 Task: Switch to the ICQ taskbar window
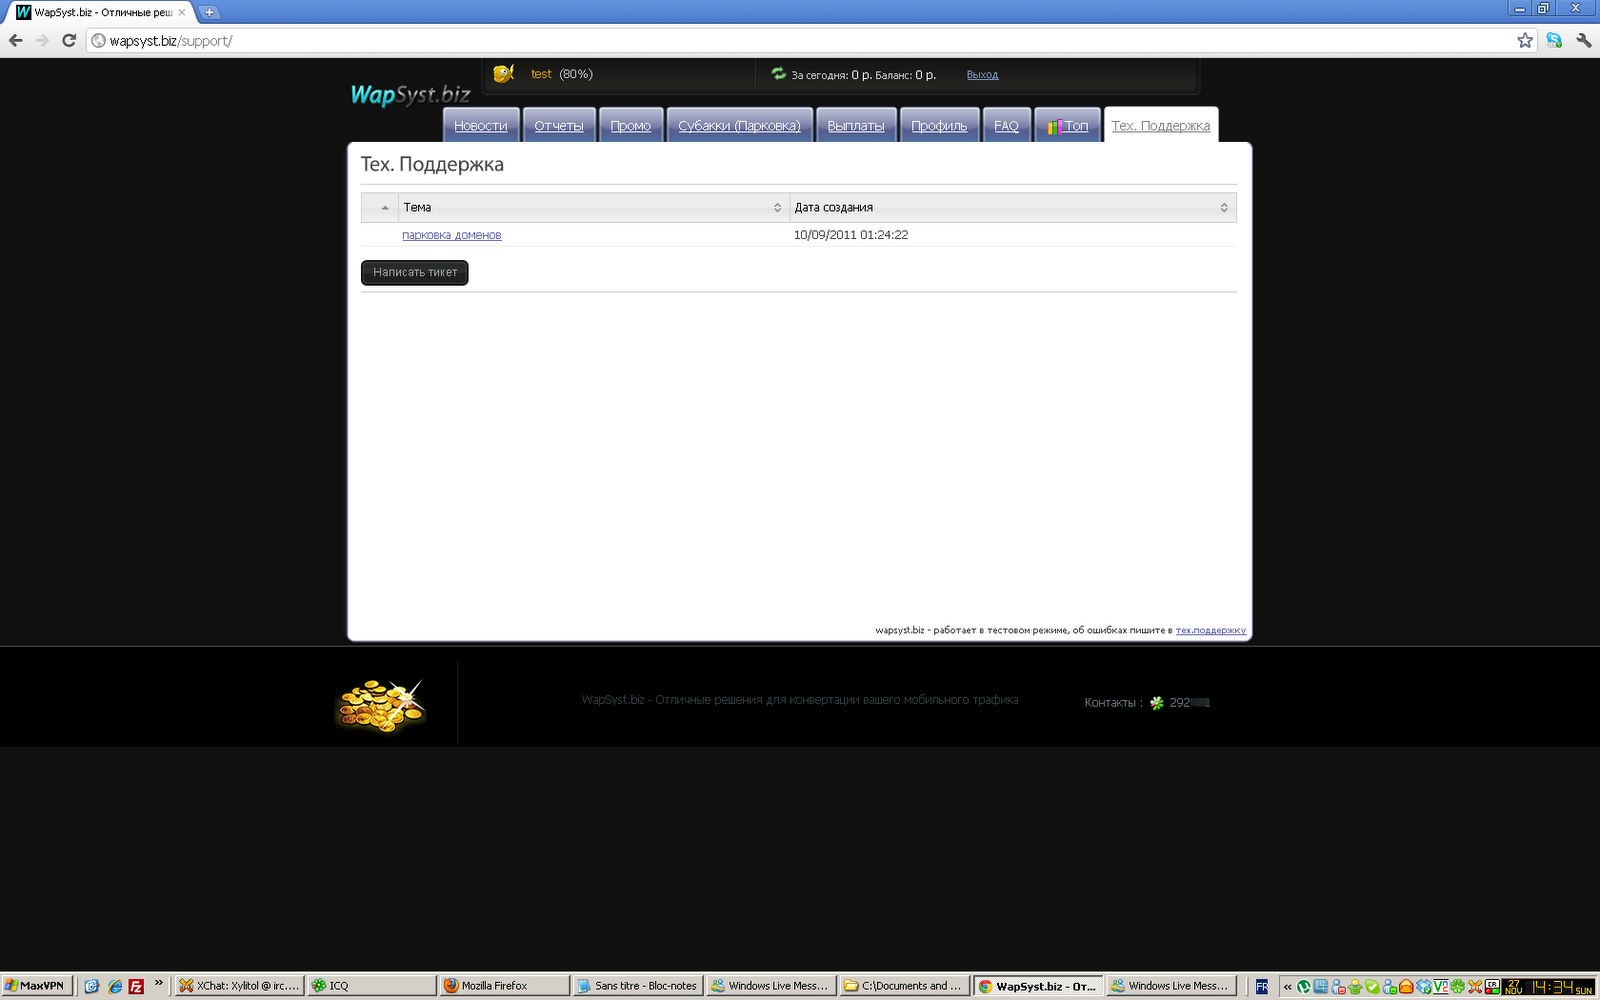(372, 986)
